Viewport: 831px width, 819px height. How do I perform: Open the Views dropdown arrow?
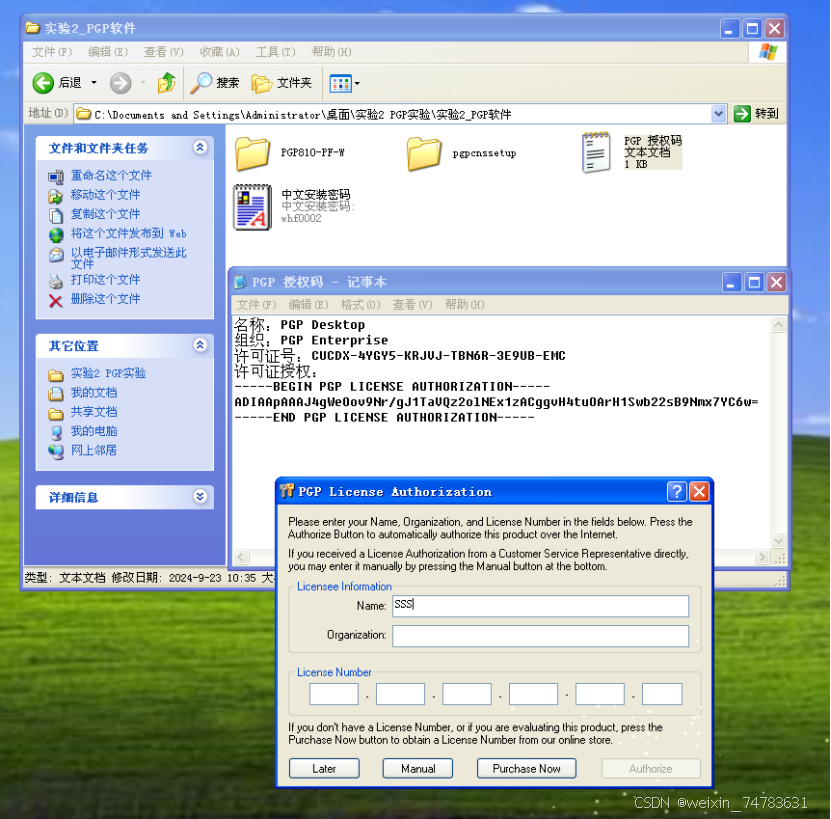point(357,83)
